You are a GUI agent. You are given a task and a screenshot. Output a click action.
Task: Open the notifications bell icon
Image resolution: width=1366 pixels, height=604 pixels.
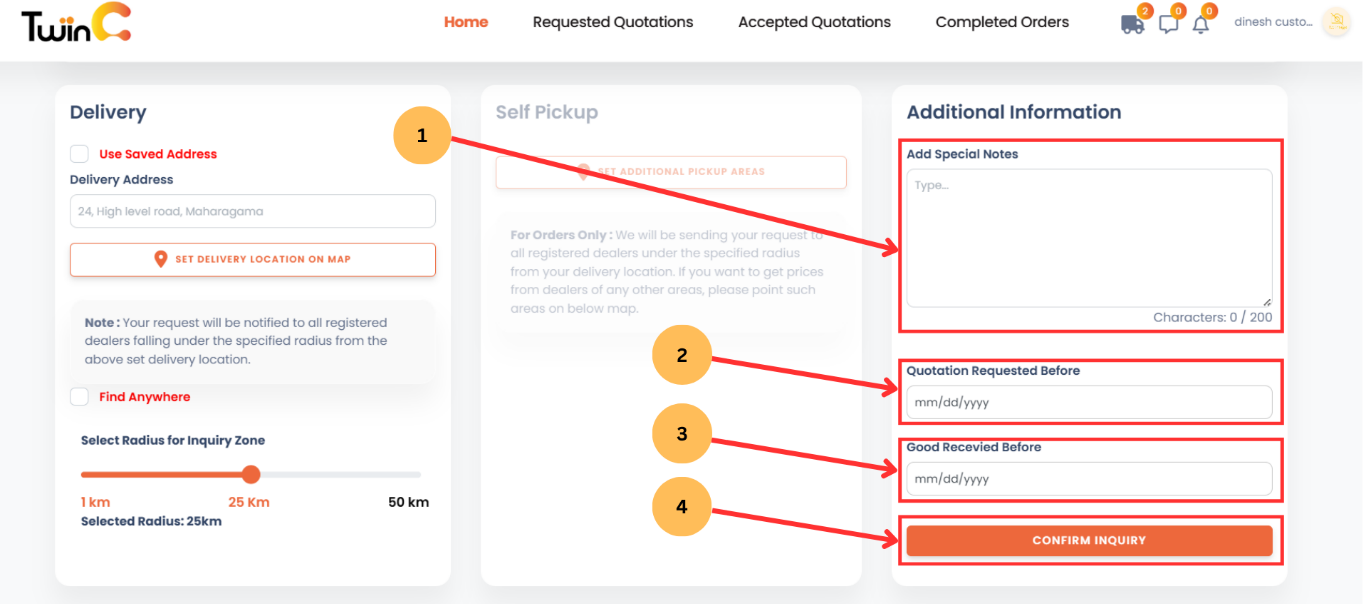[x=1200, y=24]
